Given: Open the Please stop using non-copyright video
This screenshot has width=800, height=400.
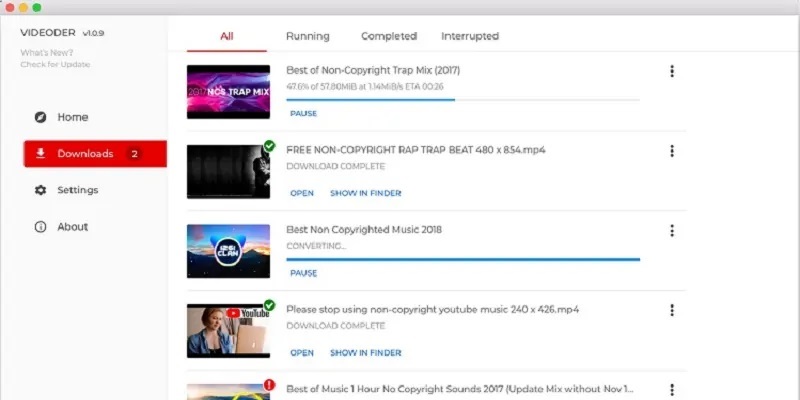Looking at the screenshot, I should click(x=302, y=353).
